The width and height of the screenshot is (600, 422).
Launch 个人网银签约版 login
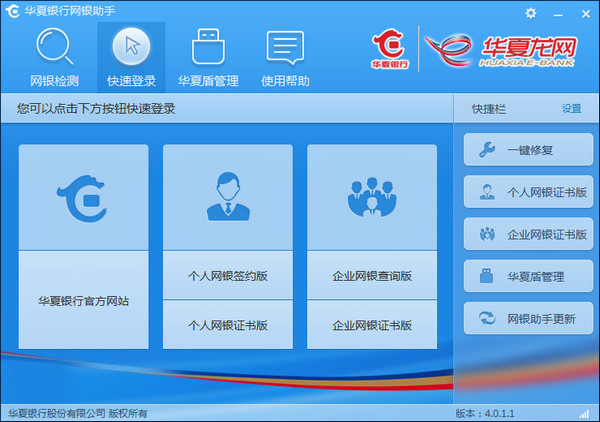tap(228, 275)
